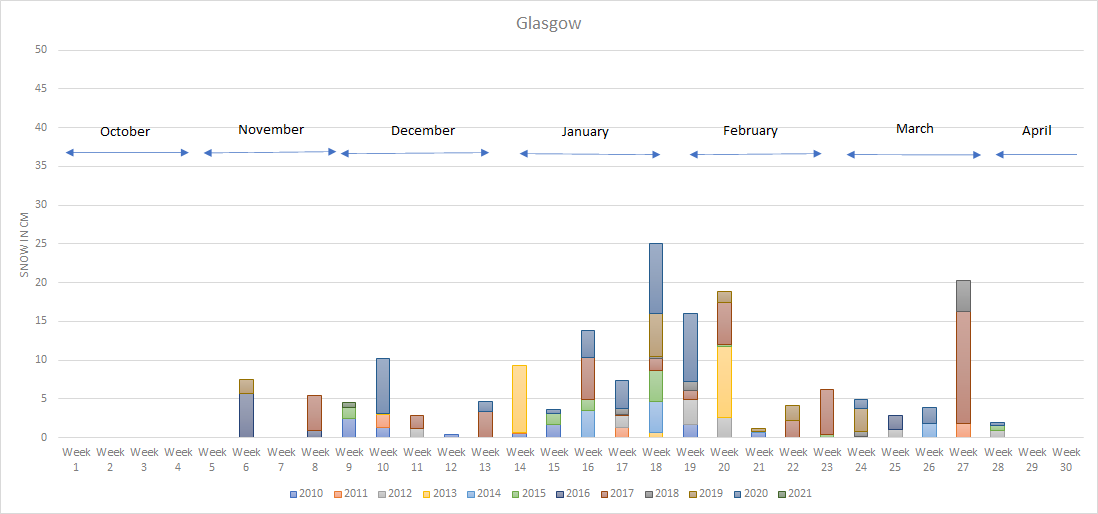Click the 50 value on vertical axis
The image size is (1098, 514).
(42, 50)
